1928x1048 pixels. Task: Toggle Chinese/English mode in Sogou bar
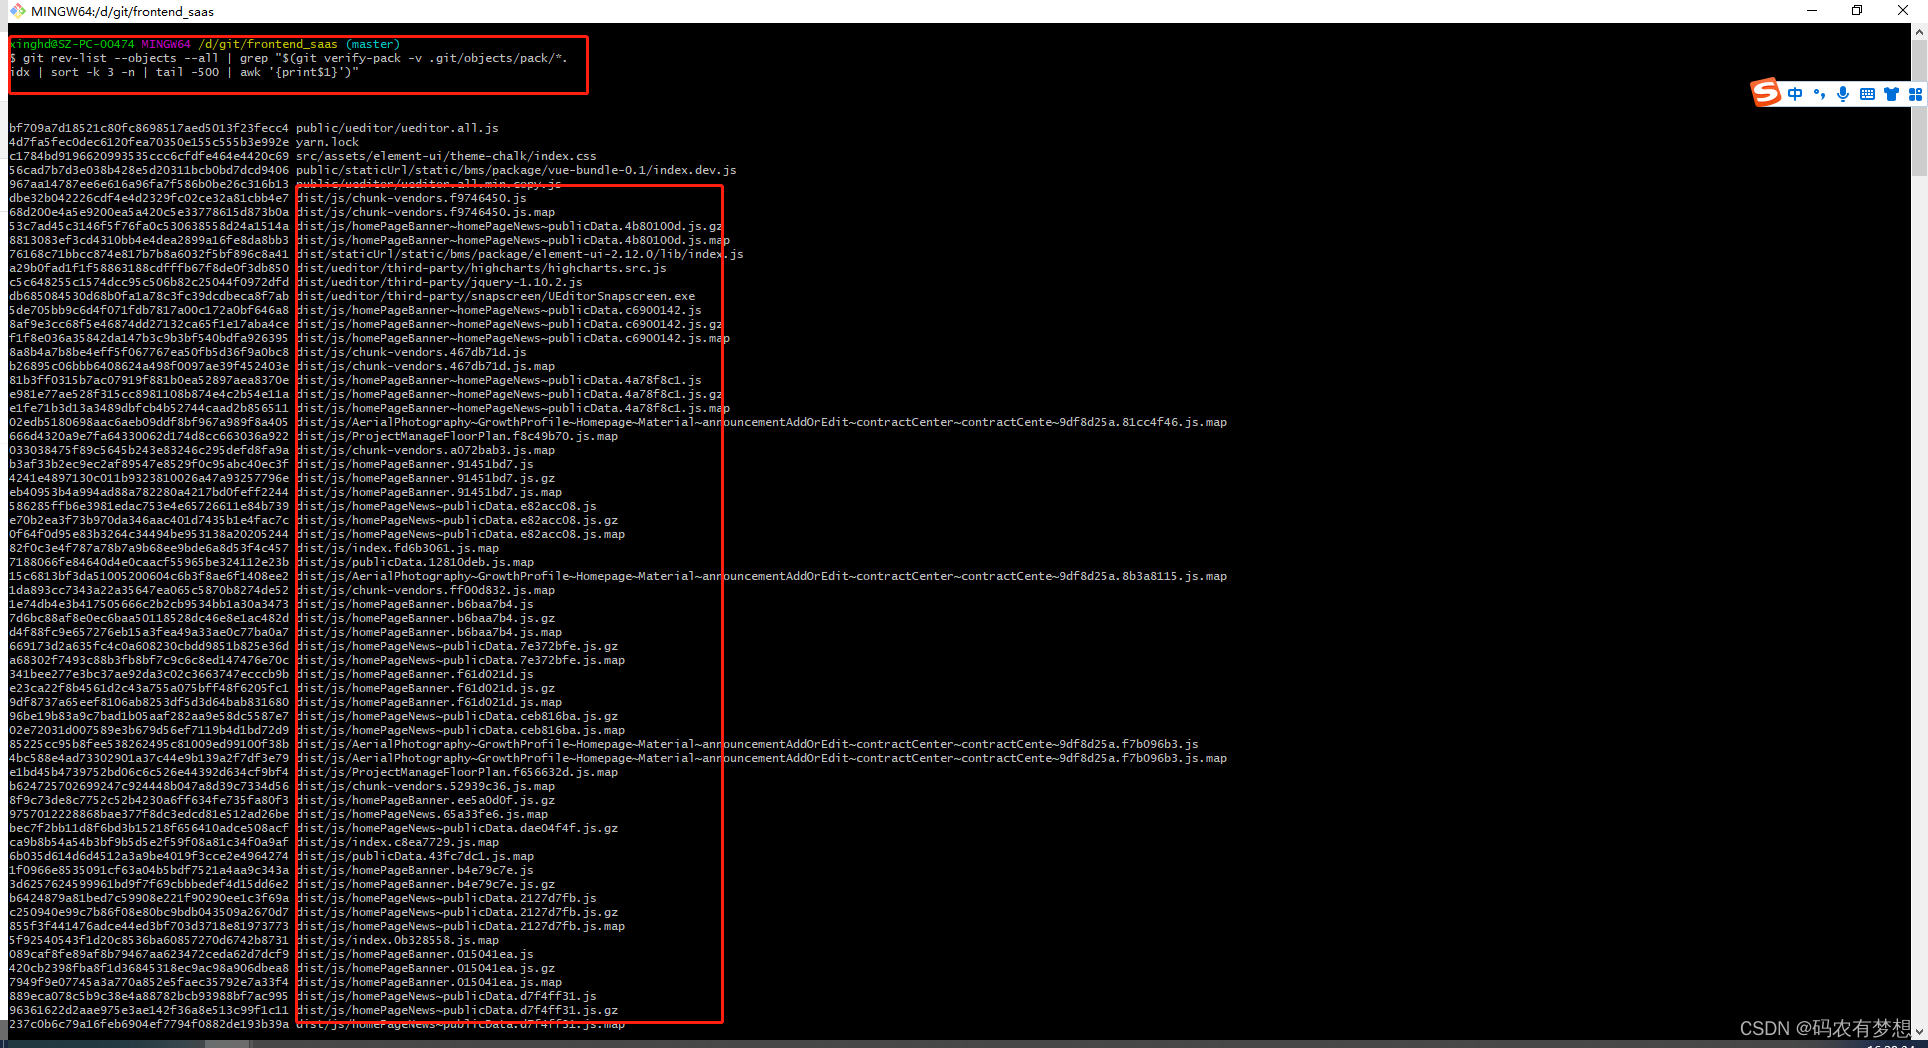tap(1795, 94)
